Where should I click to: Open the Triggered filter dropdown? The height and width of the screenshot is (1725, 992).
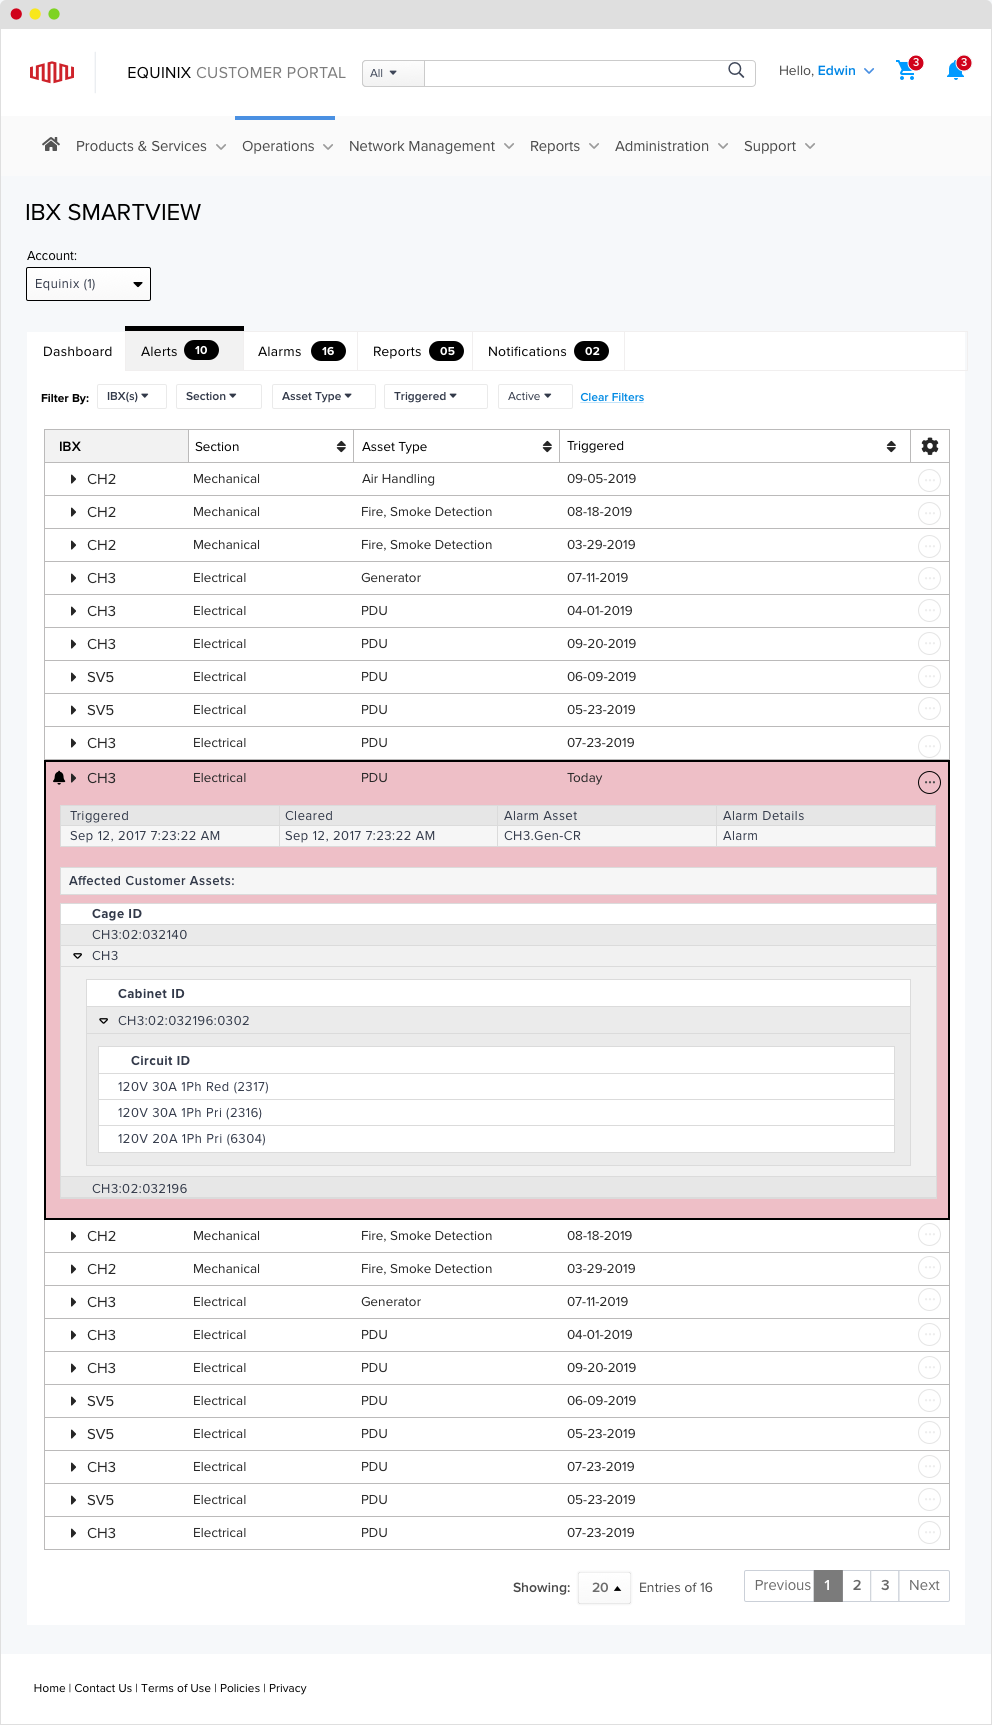click(435, 396)
